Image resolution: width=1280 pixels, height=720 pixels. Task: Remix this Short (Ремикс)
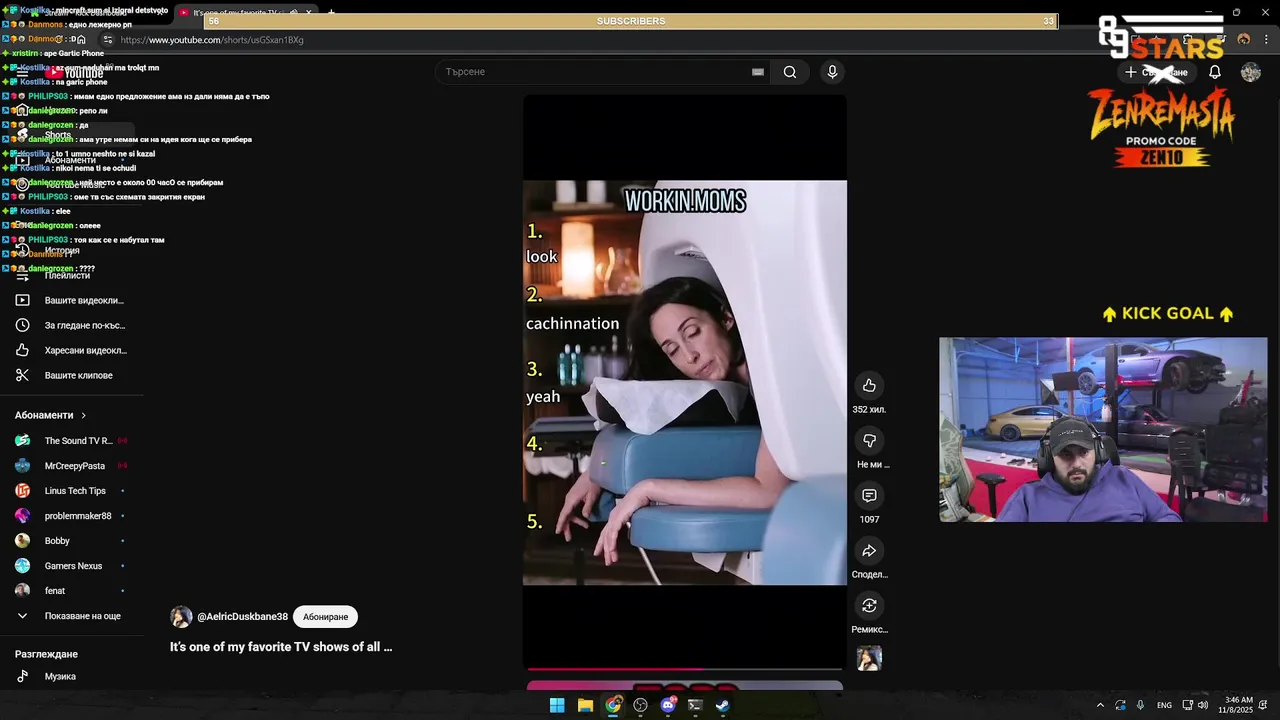869,606
